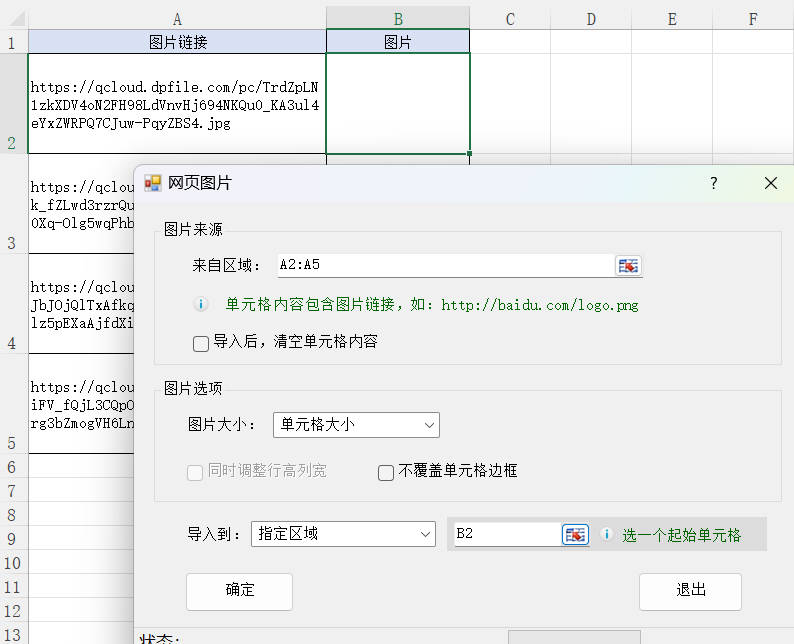Viewport: 794px width, 644px height.
Task: Select column A header
Action: (x=177, y=18)
